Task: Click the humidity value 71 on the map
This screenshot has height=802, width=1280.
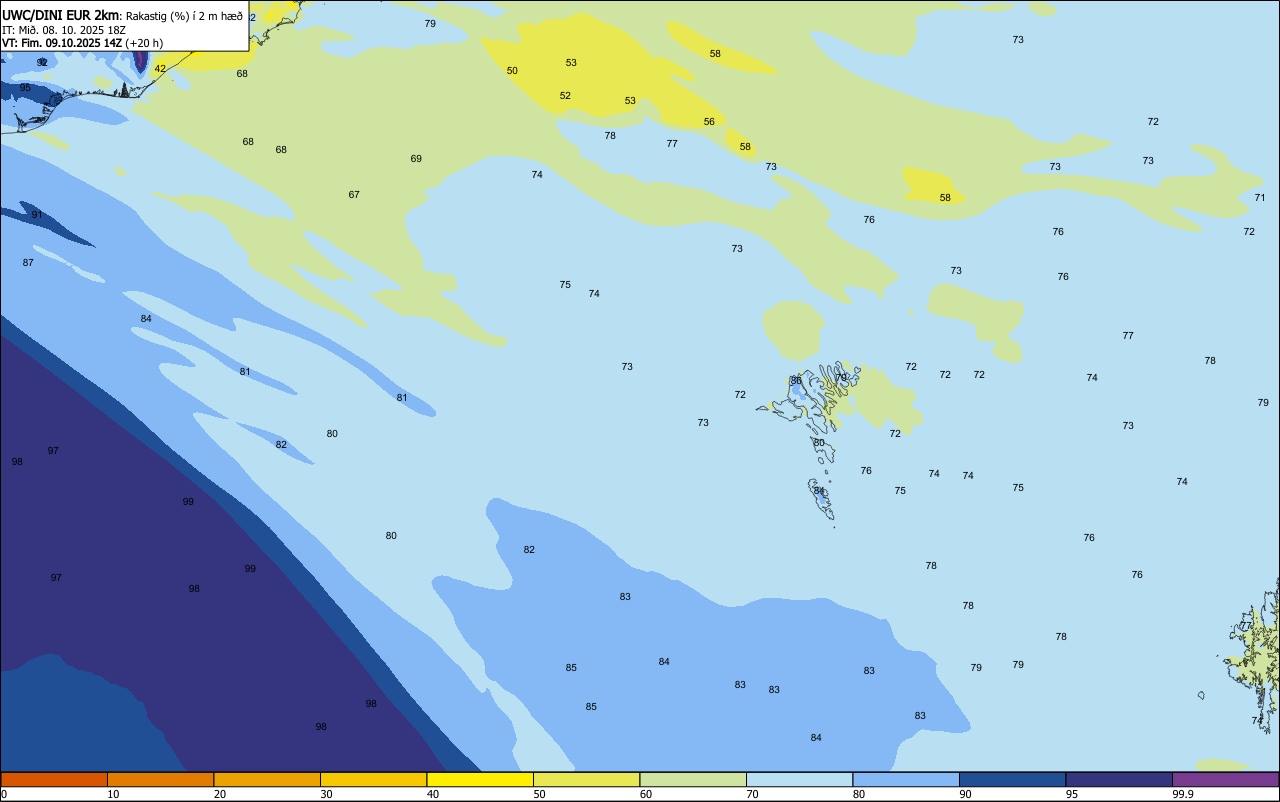Action: [x=1260, y=198]
